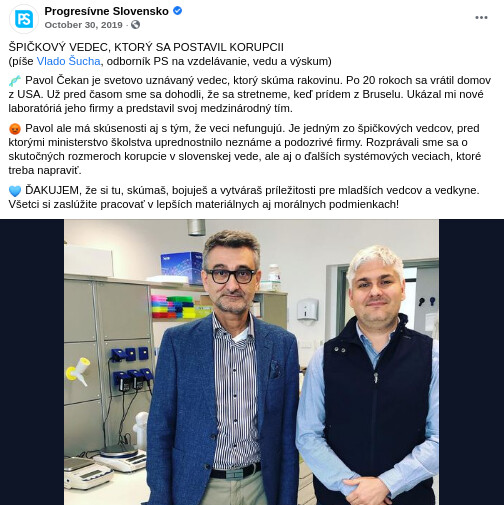This screenshot has width=504, height=505.
Task: Click the paragraph mentioning ministerstvo školstva
Action: click(x=245, y=149)
